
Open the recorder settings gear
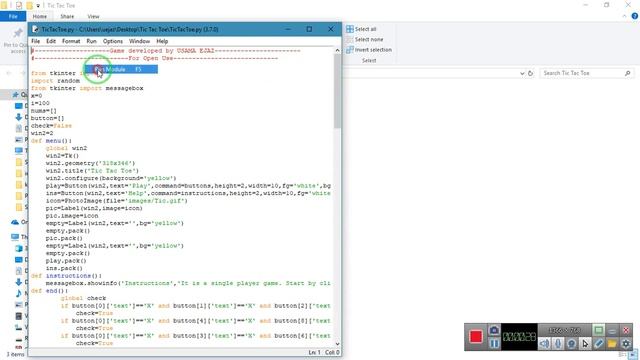click(626, 344)
